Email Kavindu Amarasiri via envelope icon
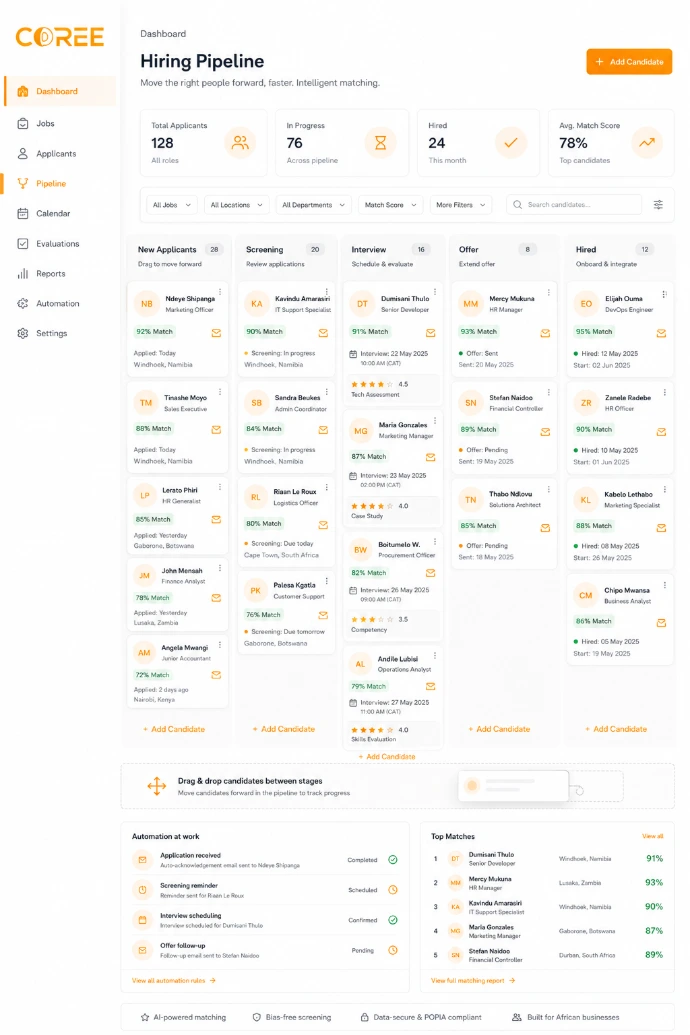The image size is (690, 1035). click(x=324, y=333)
